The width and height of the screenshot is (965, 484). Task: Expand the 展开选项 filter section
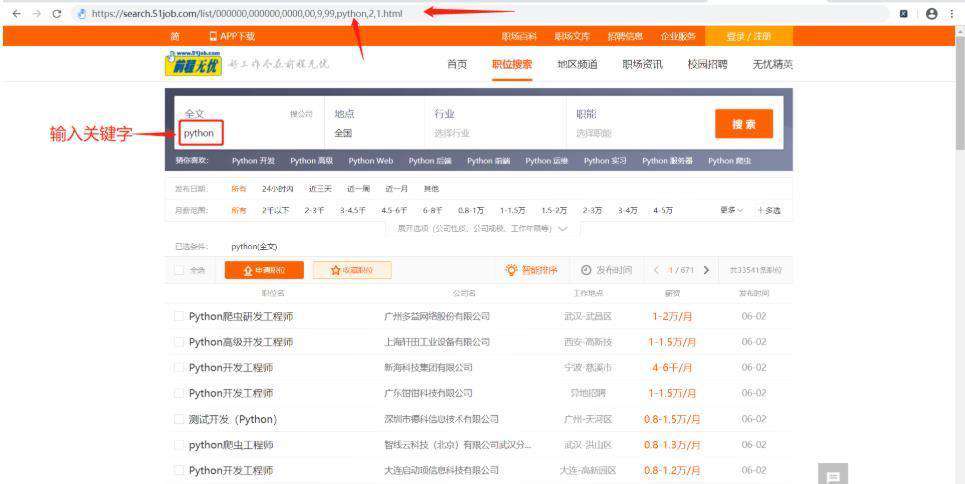point(482,228)
